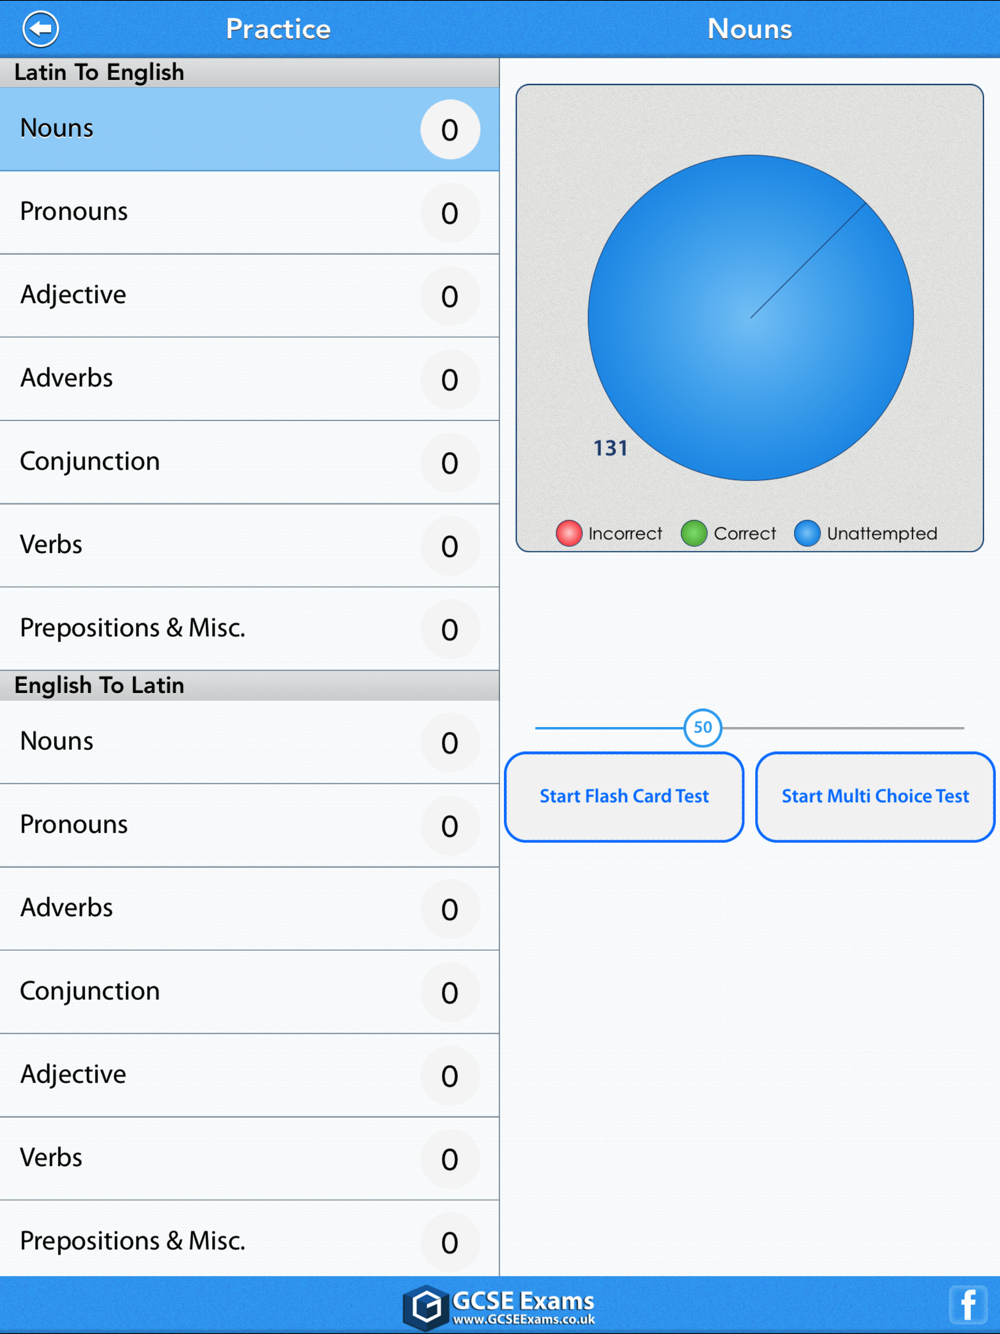Viewport: 1000px width, 1334px height.
Task: Click the question count slider handle
Action: [x=703, y=728]
